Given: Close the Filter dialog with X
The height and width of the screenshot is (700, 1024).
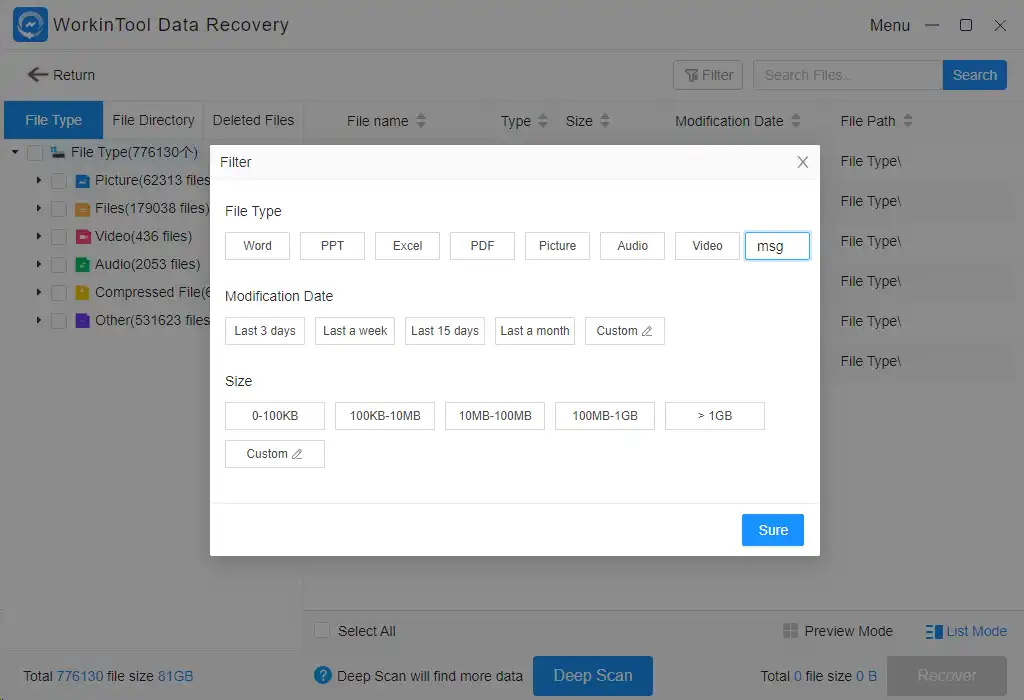Looking at the screenshot, I should 803,162.
